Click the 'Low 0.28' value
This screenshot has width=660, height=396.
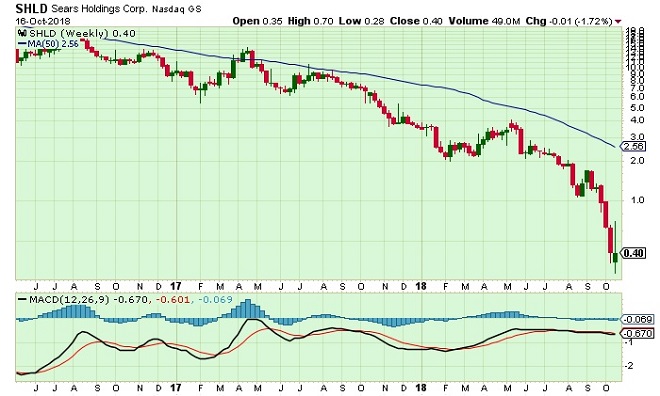[361, 21]
